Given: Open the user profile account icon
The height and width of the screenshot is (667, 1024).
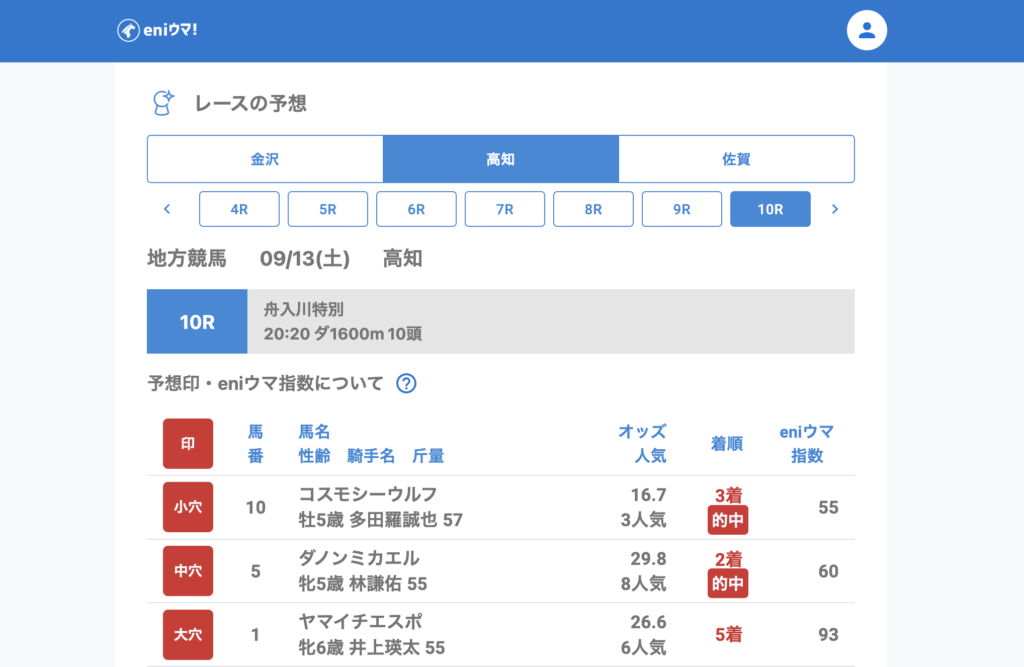Looking at the screenshot, I should tap(867, 30).
